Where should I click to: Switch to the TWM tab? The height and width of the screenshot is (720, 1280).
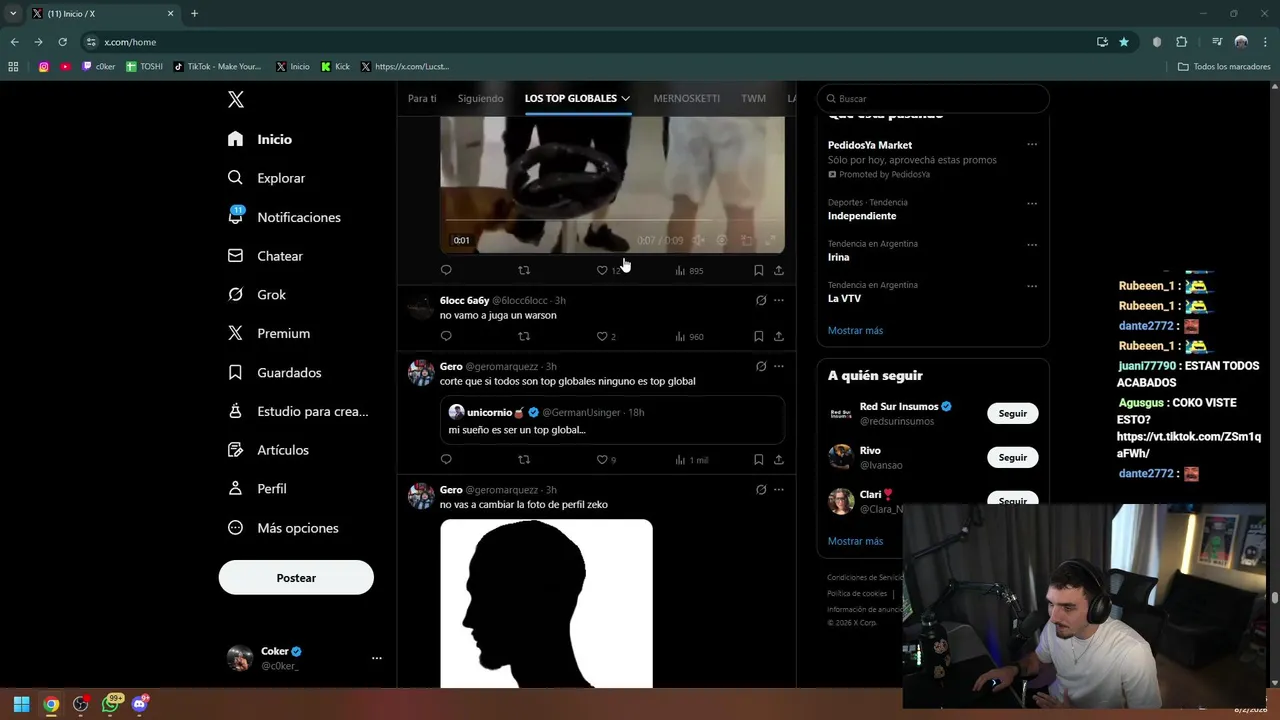(753, 98)
